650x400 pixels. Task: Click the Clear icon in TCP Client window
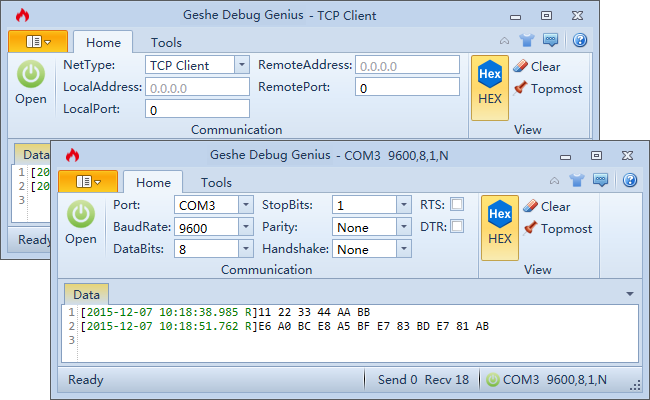(x=521, y=66)
